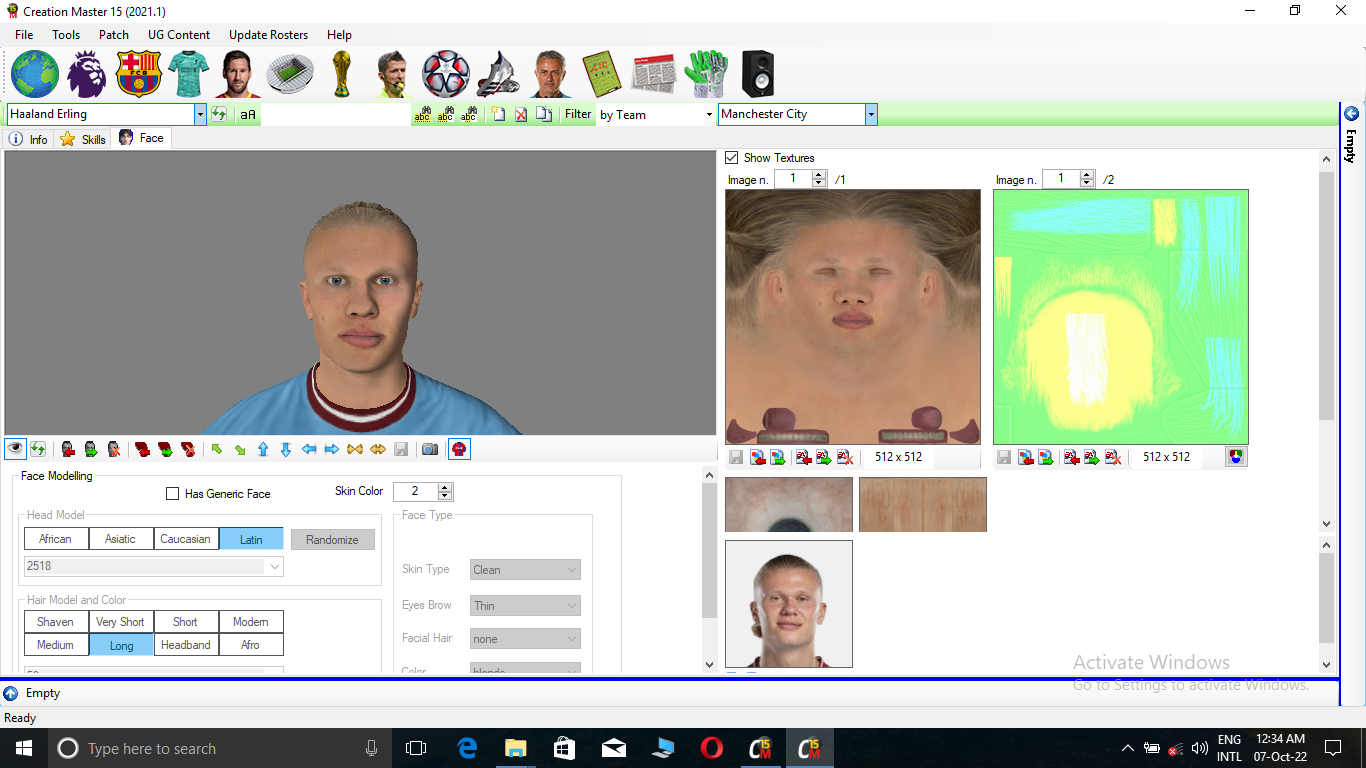Open the Manchester City team dropdown
The image size is (1366, 768).
871,115
